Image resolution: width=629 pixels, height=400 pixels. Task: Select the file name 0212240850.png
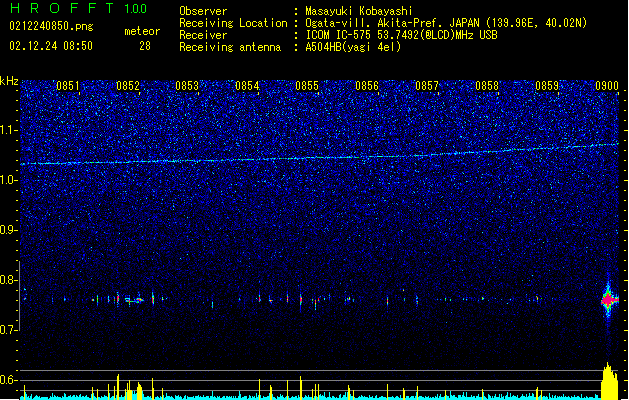pyautogui.click(x=51, y=26)
